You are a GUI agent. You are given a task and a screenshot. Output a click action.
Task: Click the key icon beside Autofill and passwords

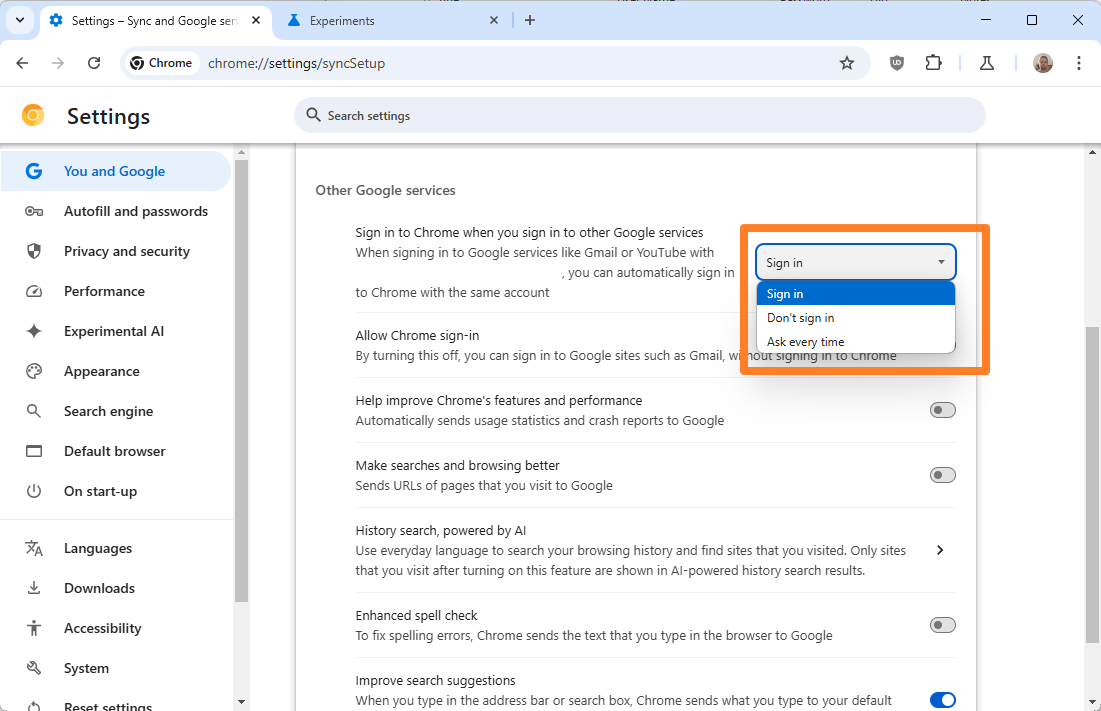[x=34, y=211]
